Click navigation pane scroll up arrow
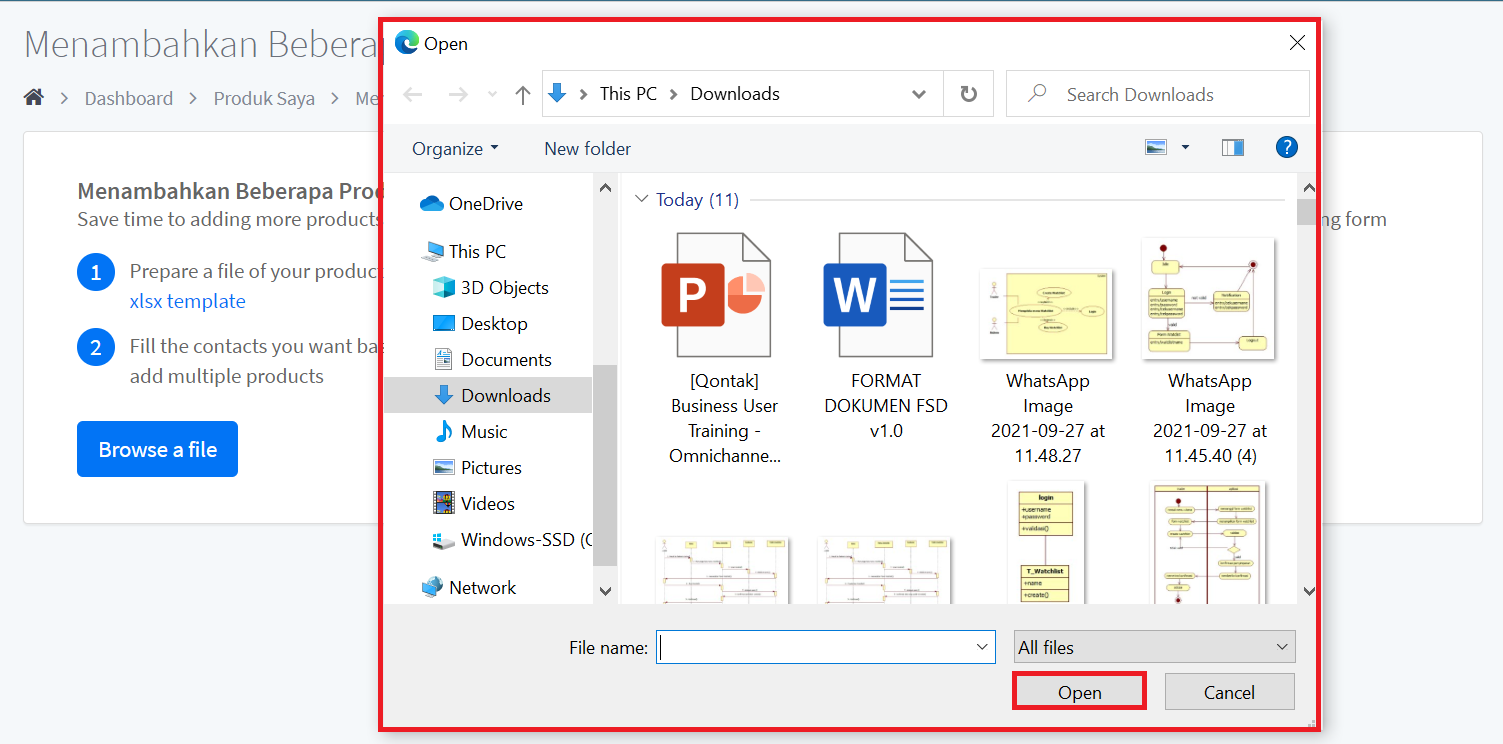 click(x=605, y=187)
